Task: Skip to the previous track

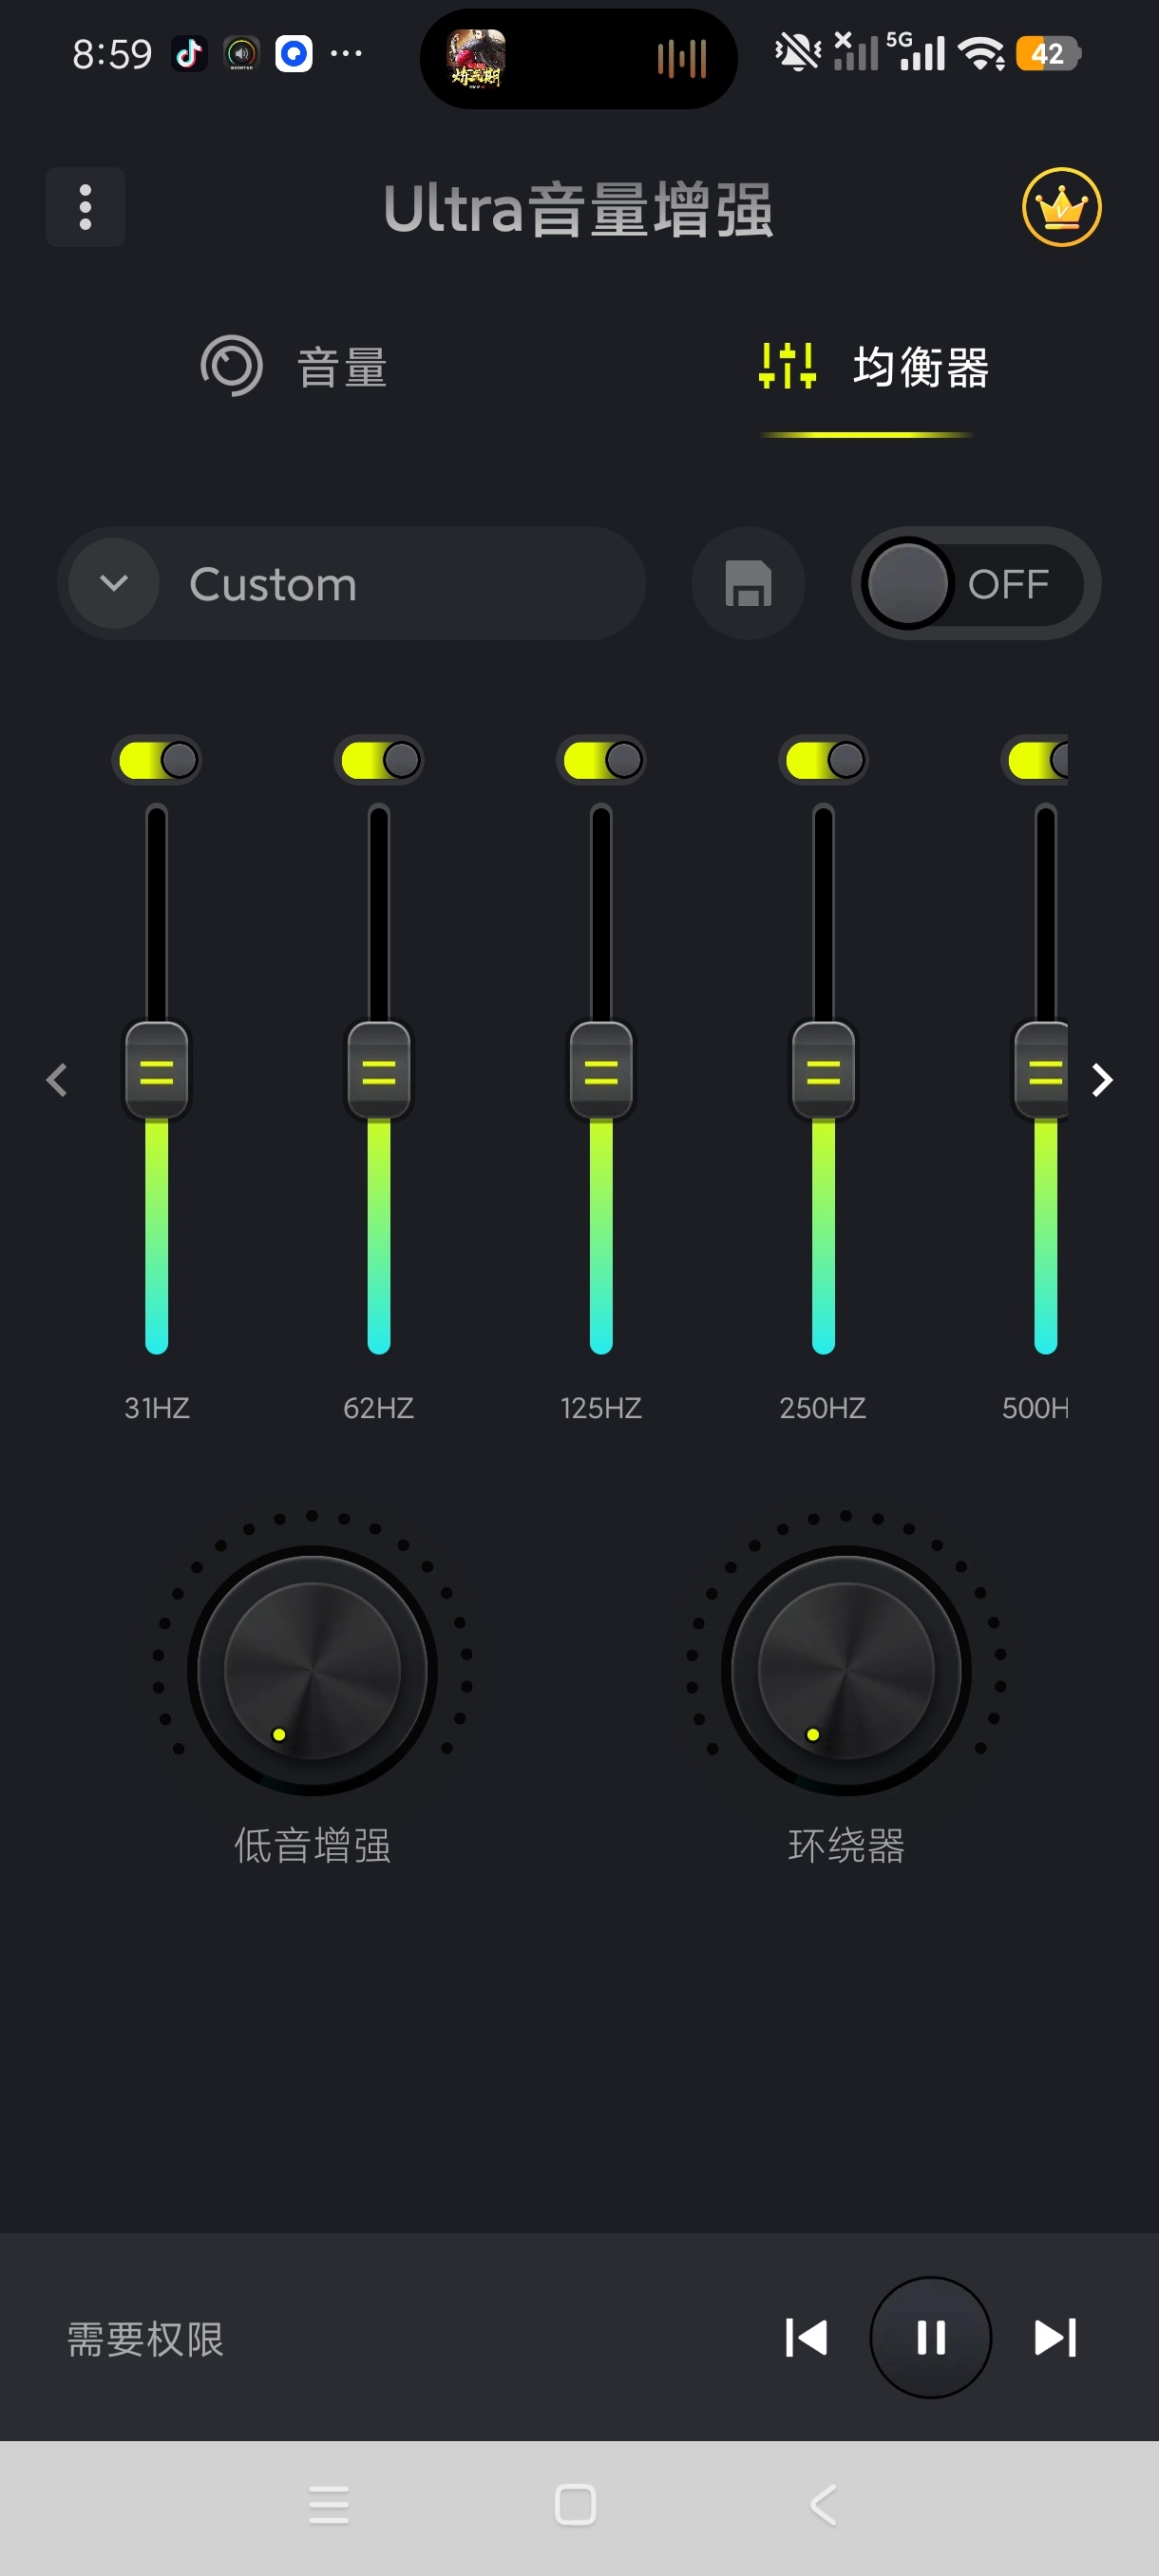Action: click(806, 2337)
